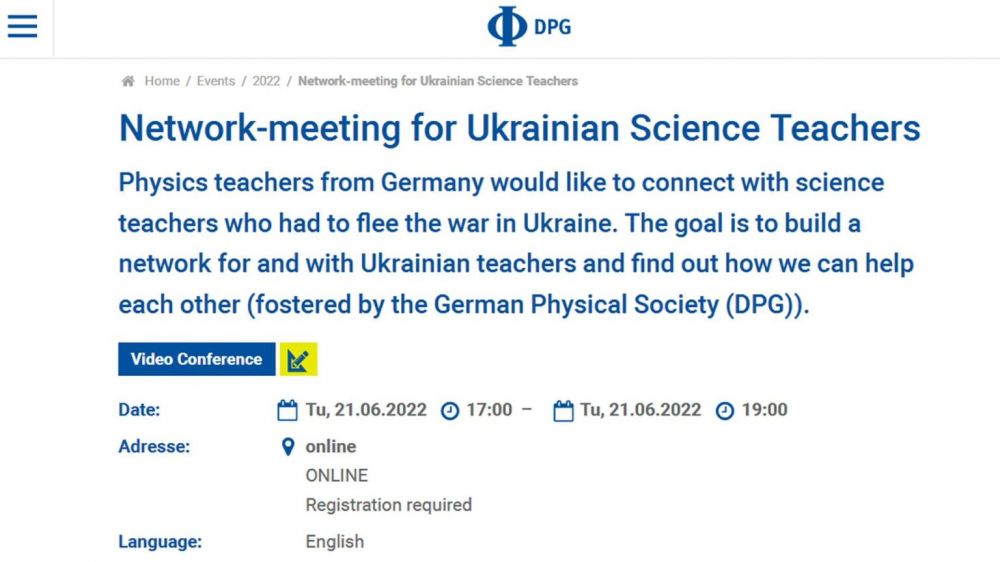Click the clock icon beside 19:00

pyautogui.click(x=725, y=411)
